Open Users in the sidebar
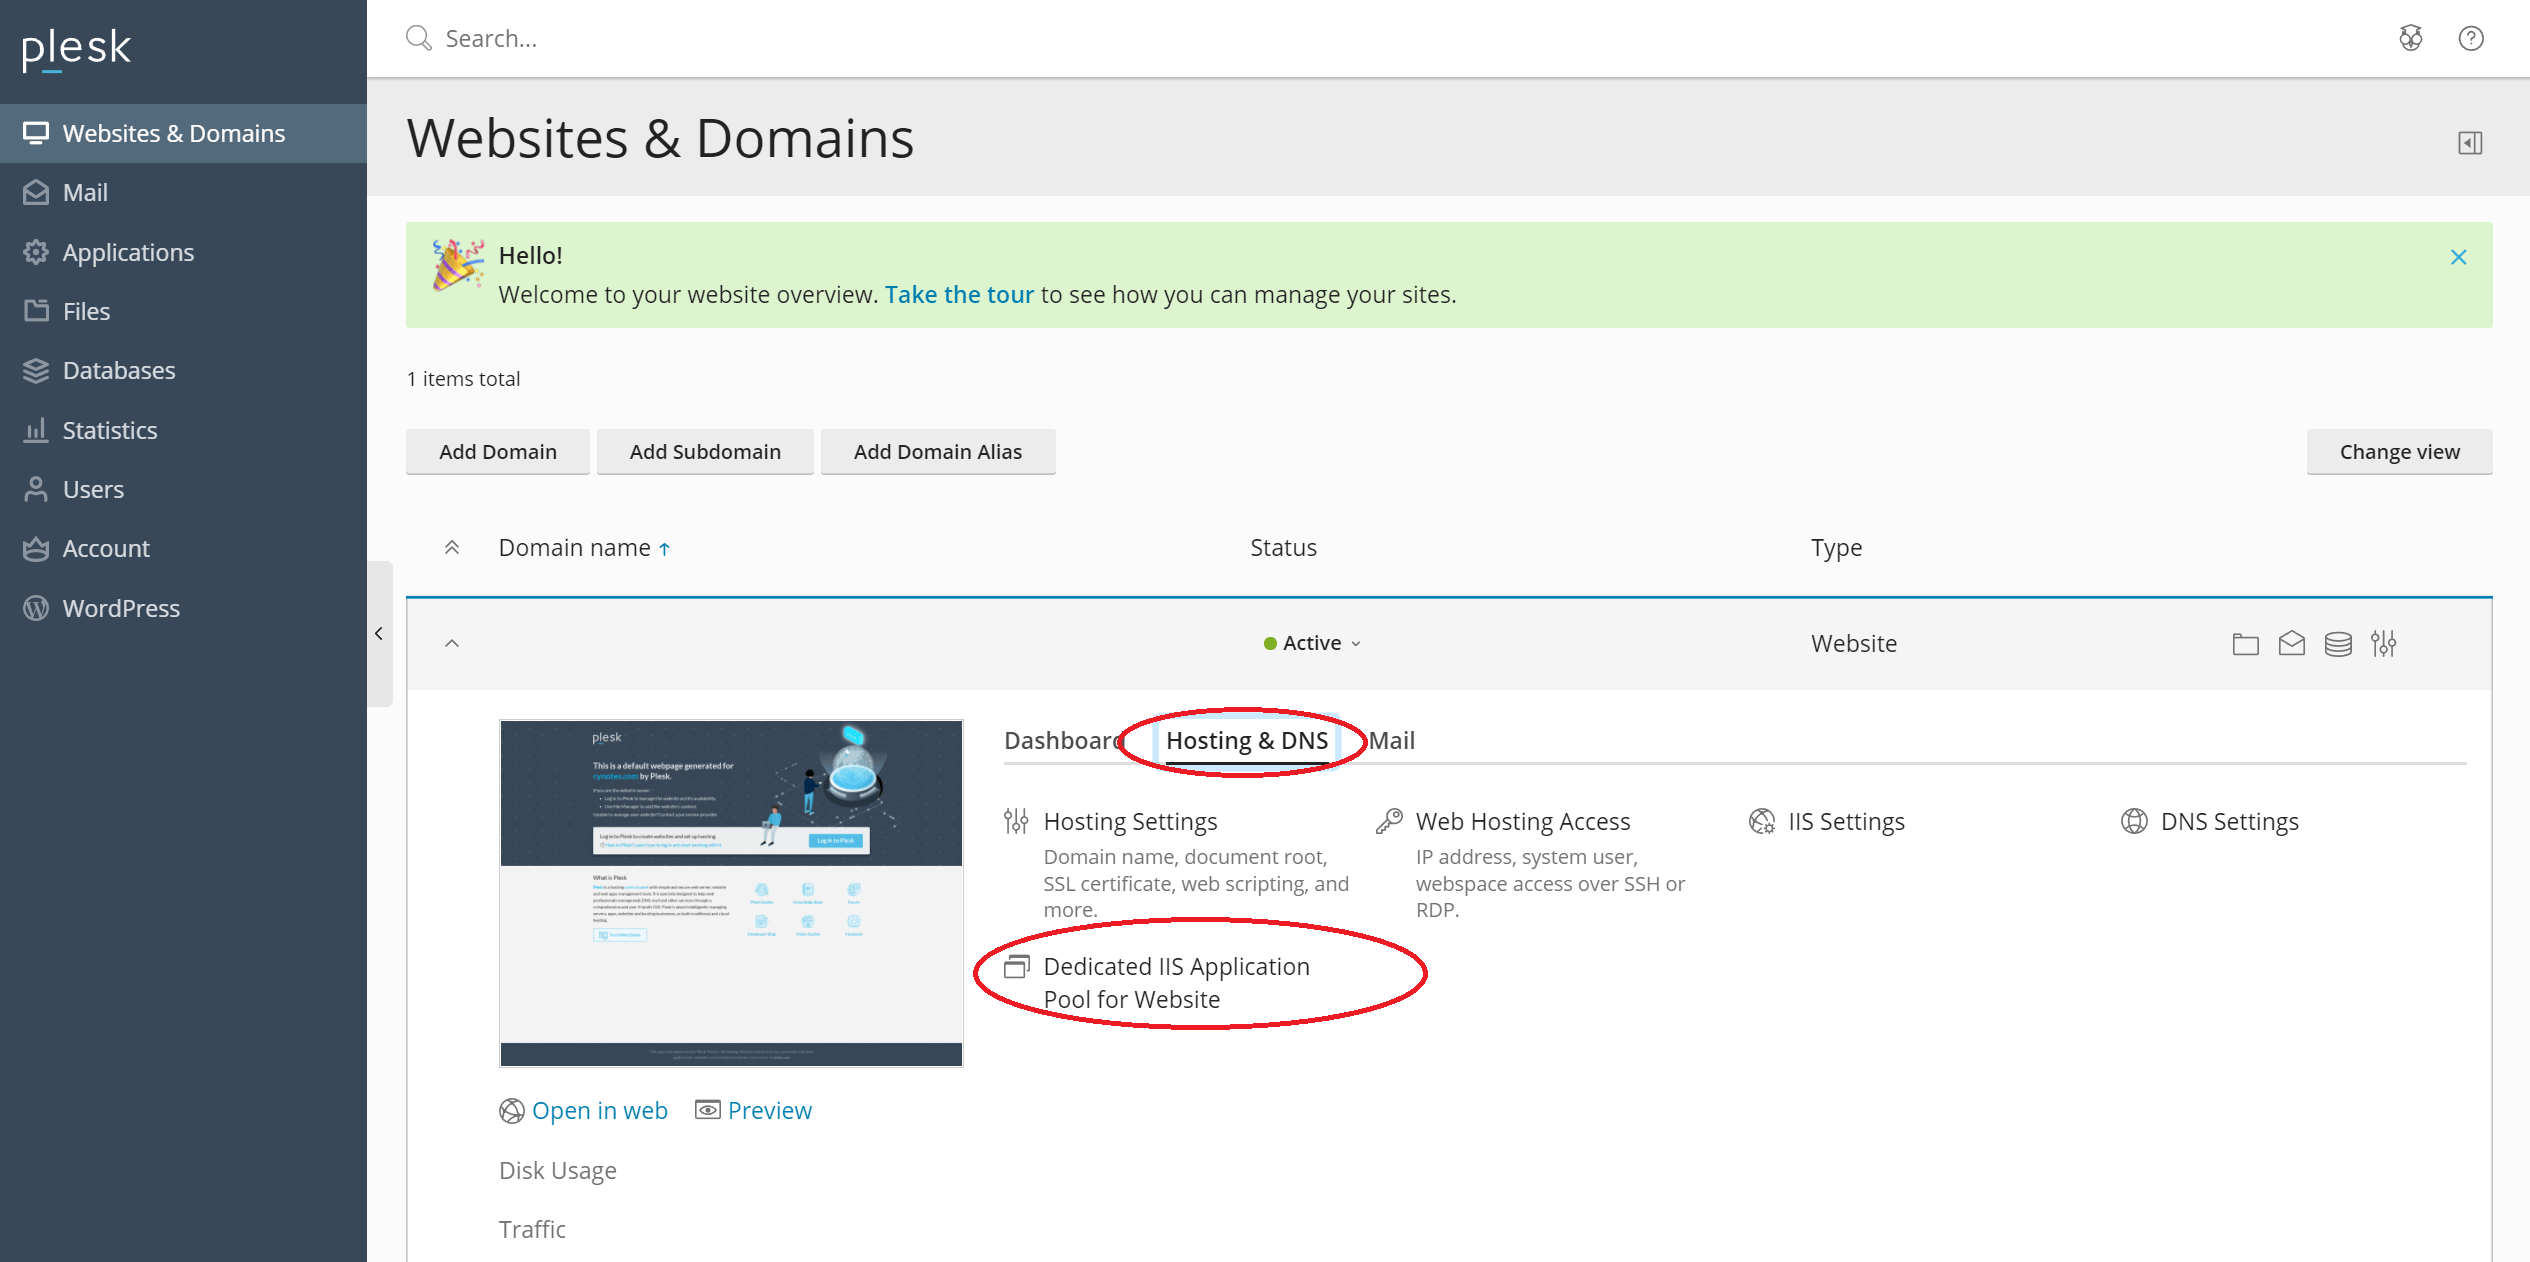This screenshot has height=1262, width=2530. click(x=183, y=489)
